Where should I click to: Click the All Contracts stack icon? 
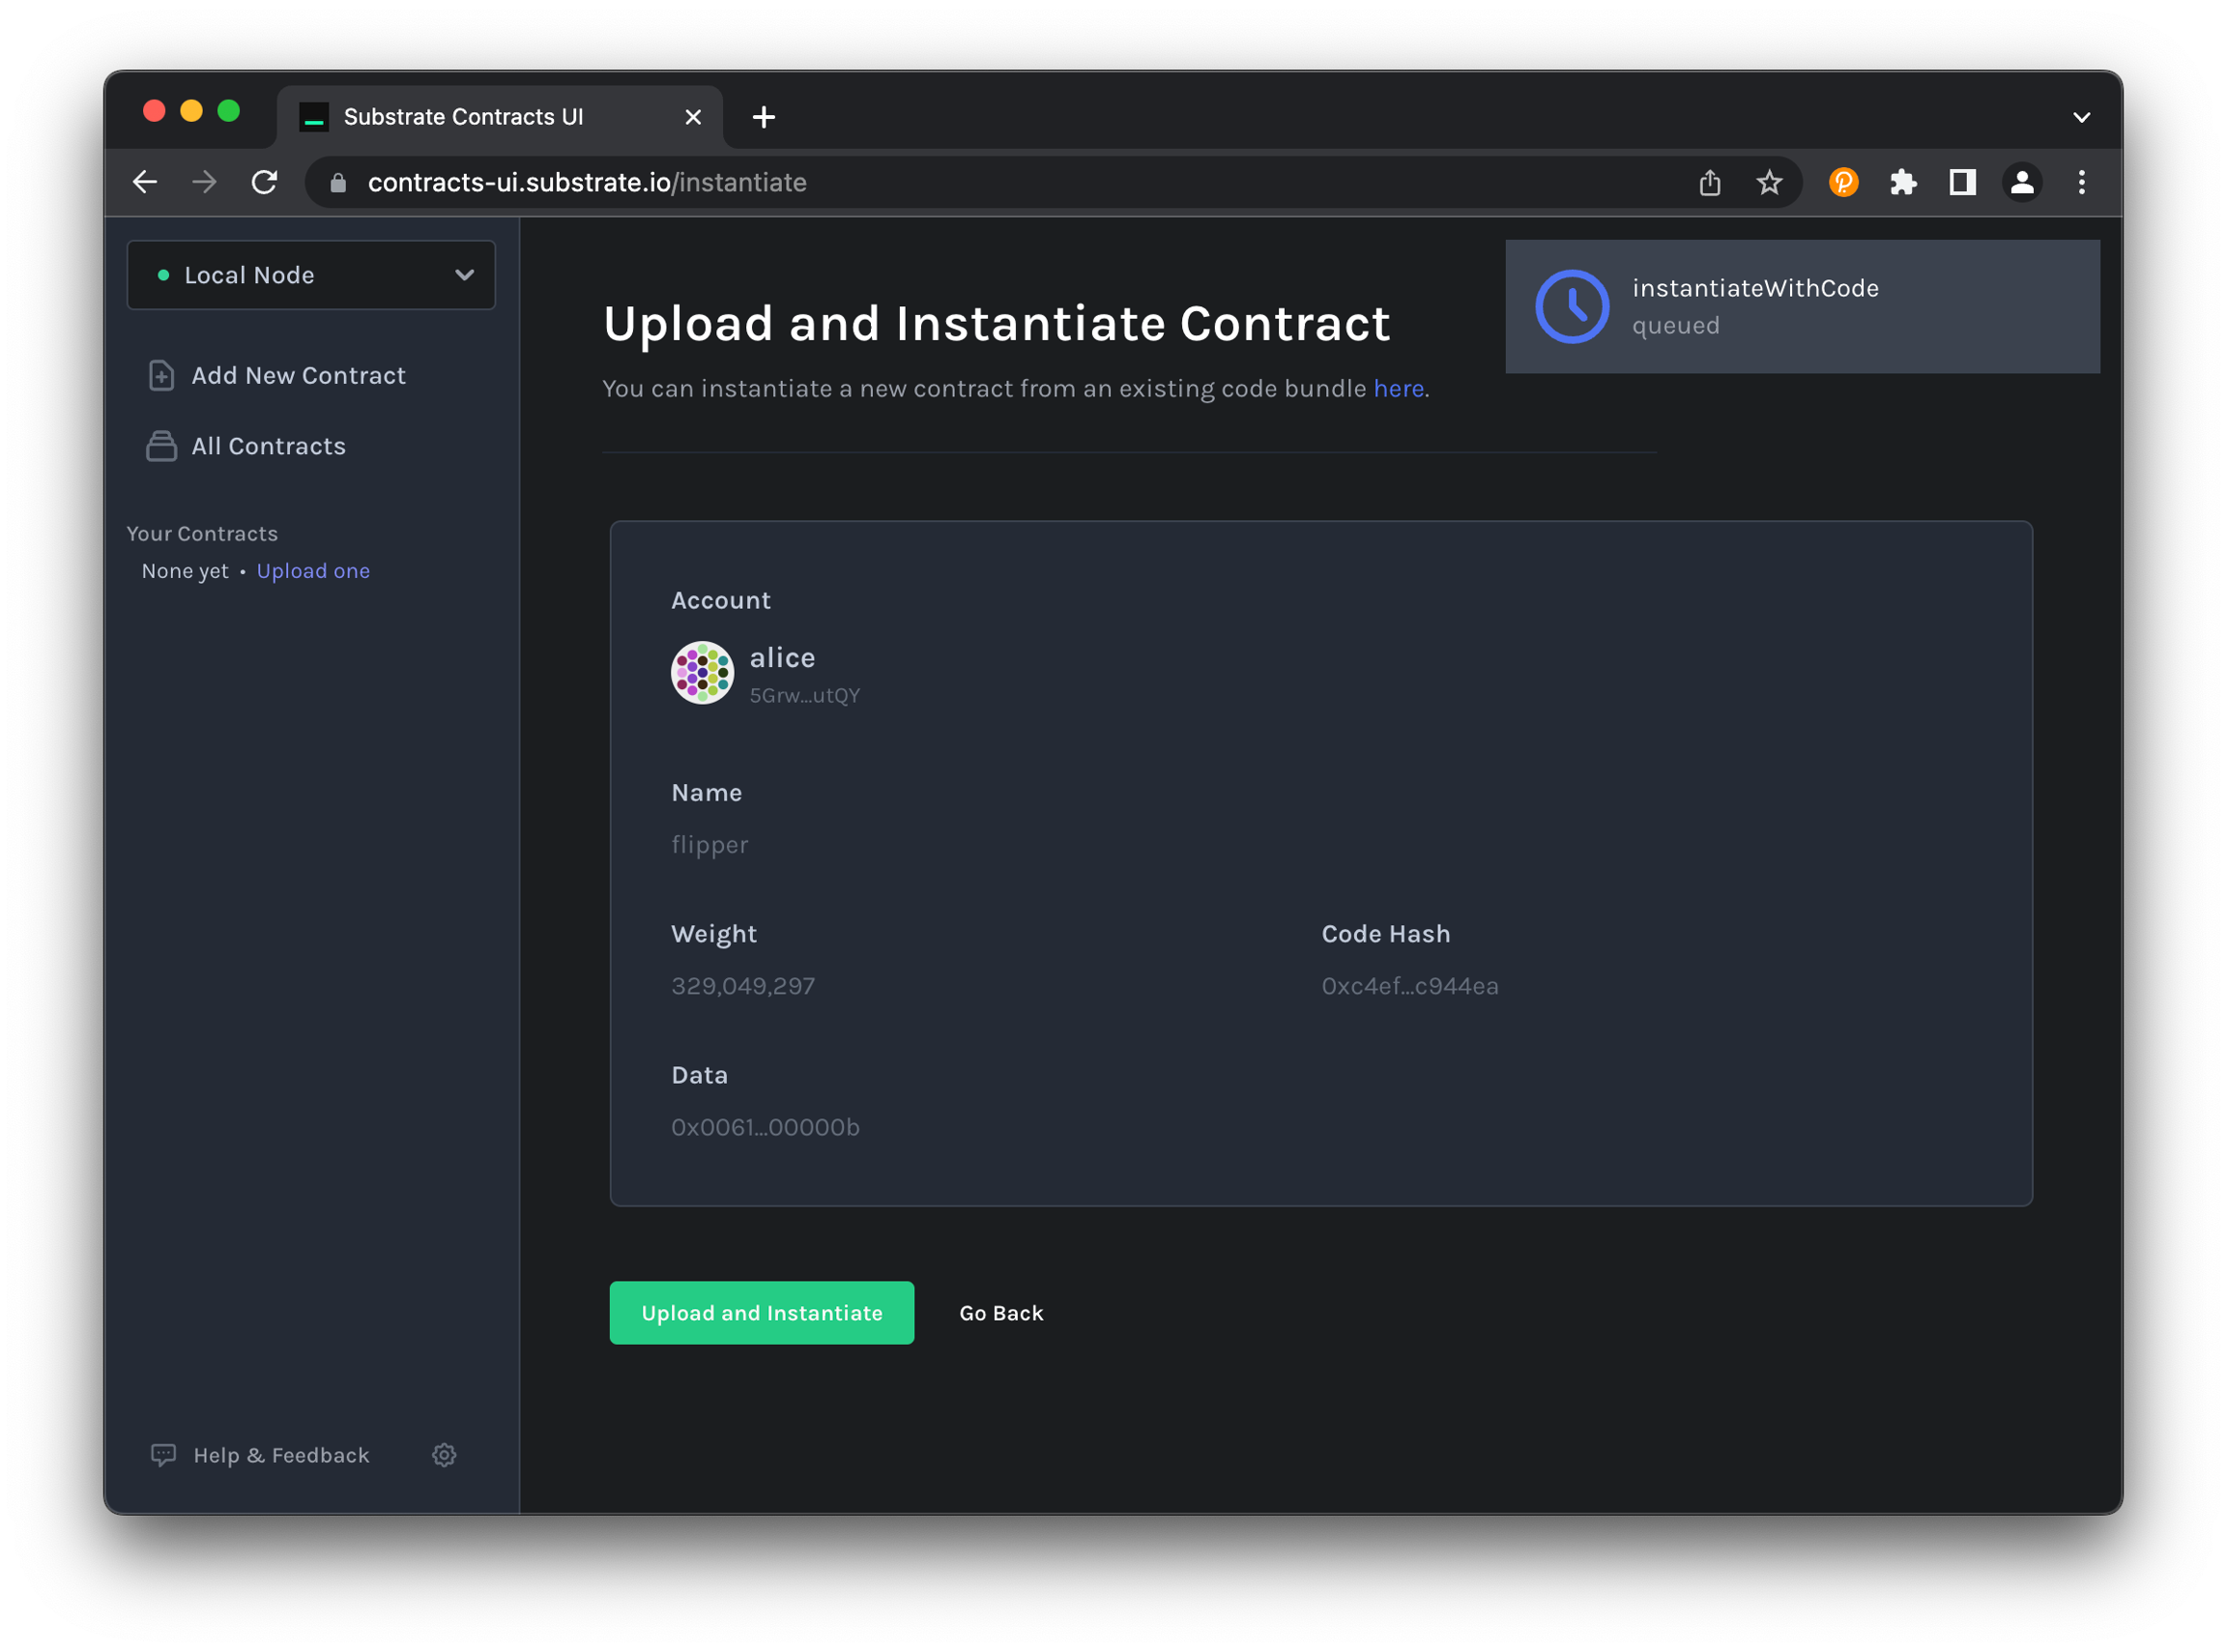pos(161,446)
